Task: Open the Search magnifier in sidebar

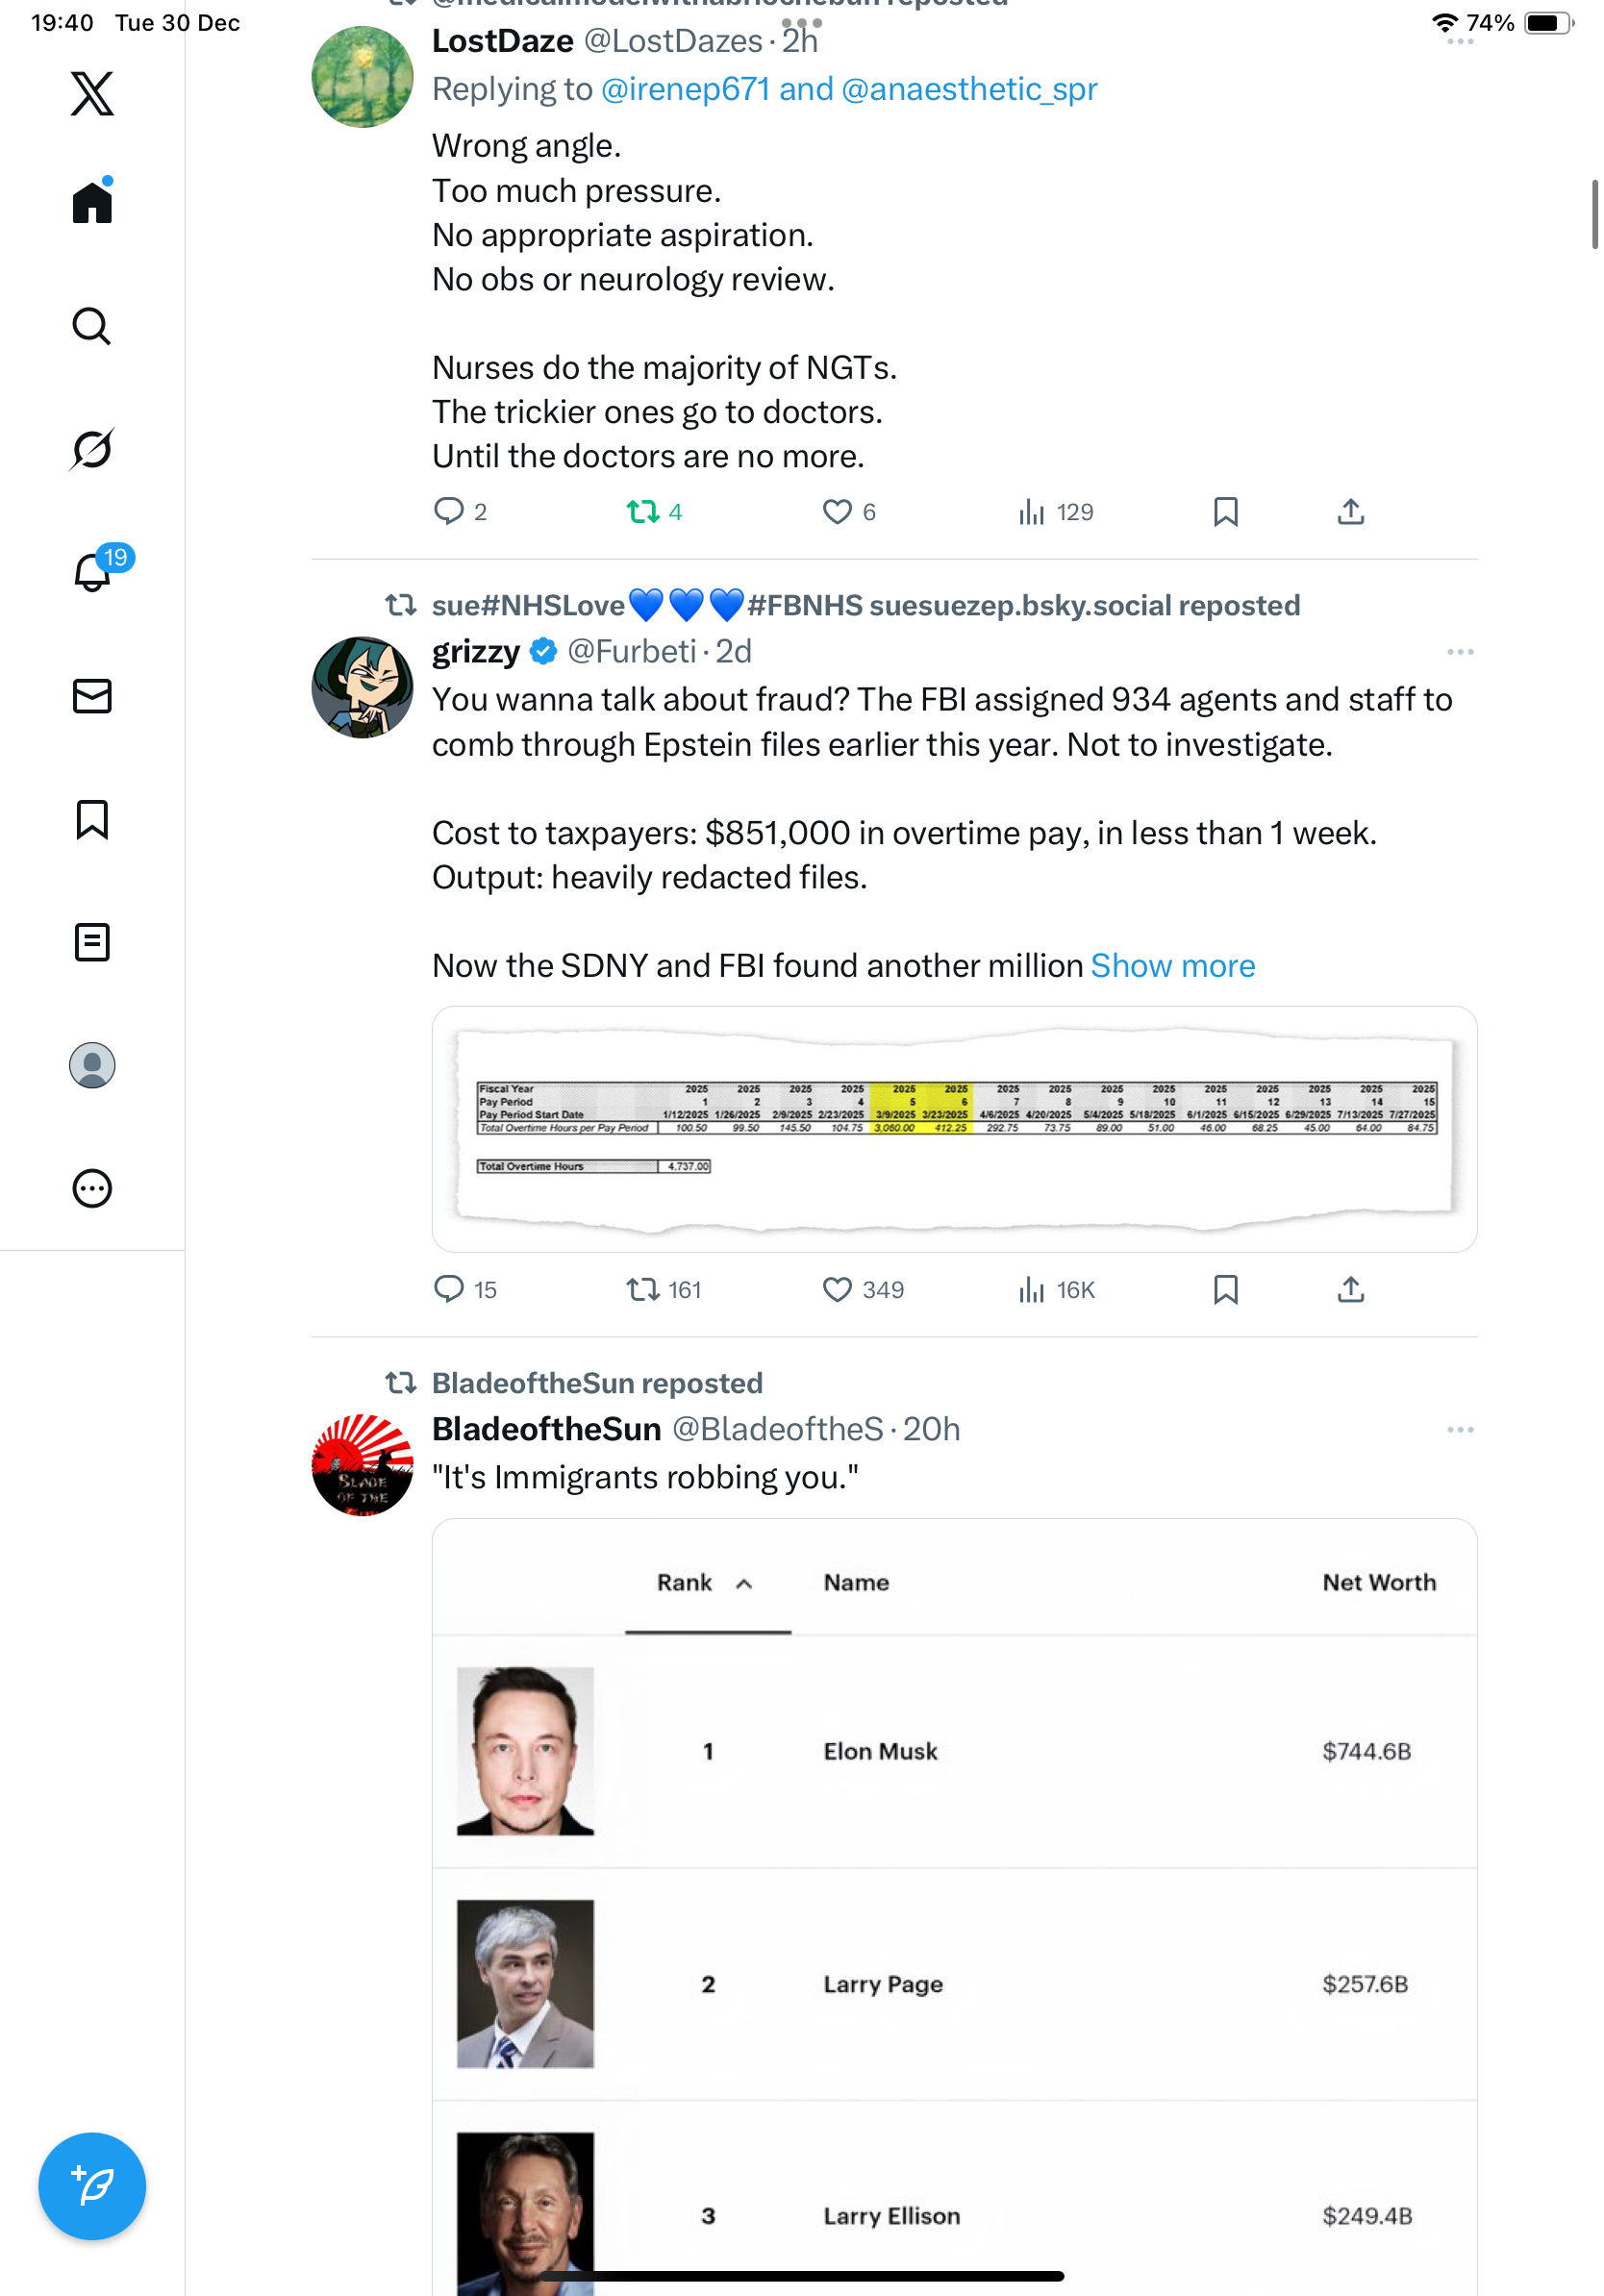Action: click(x=92, y=326)
